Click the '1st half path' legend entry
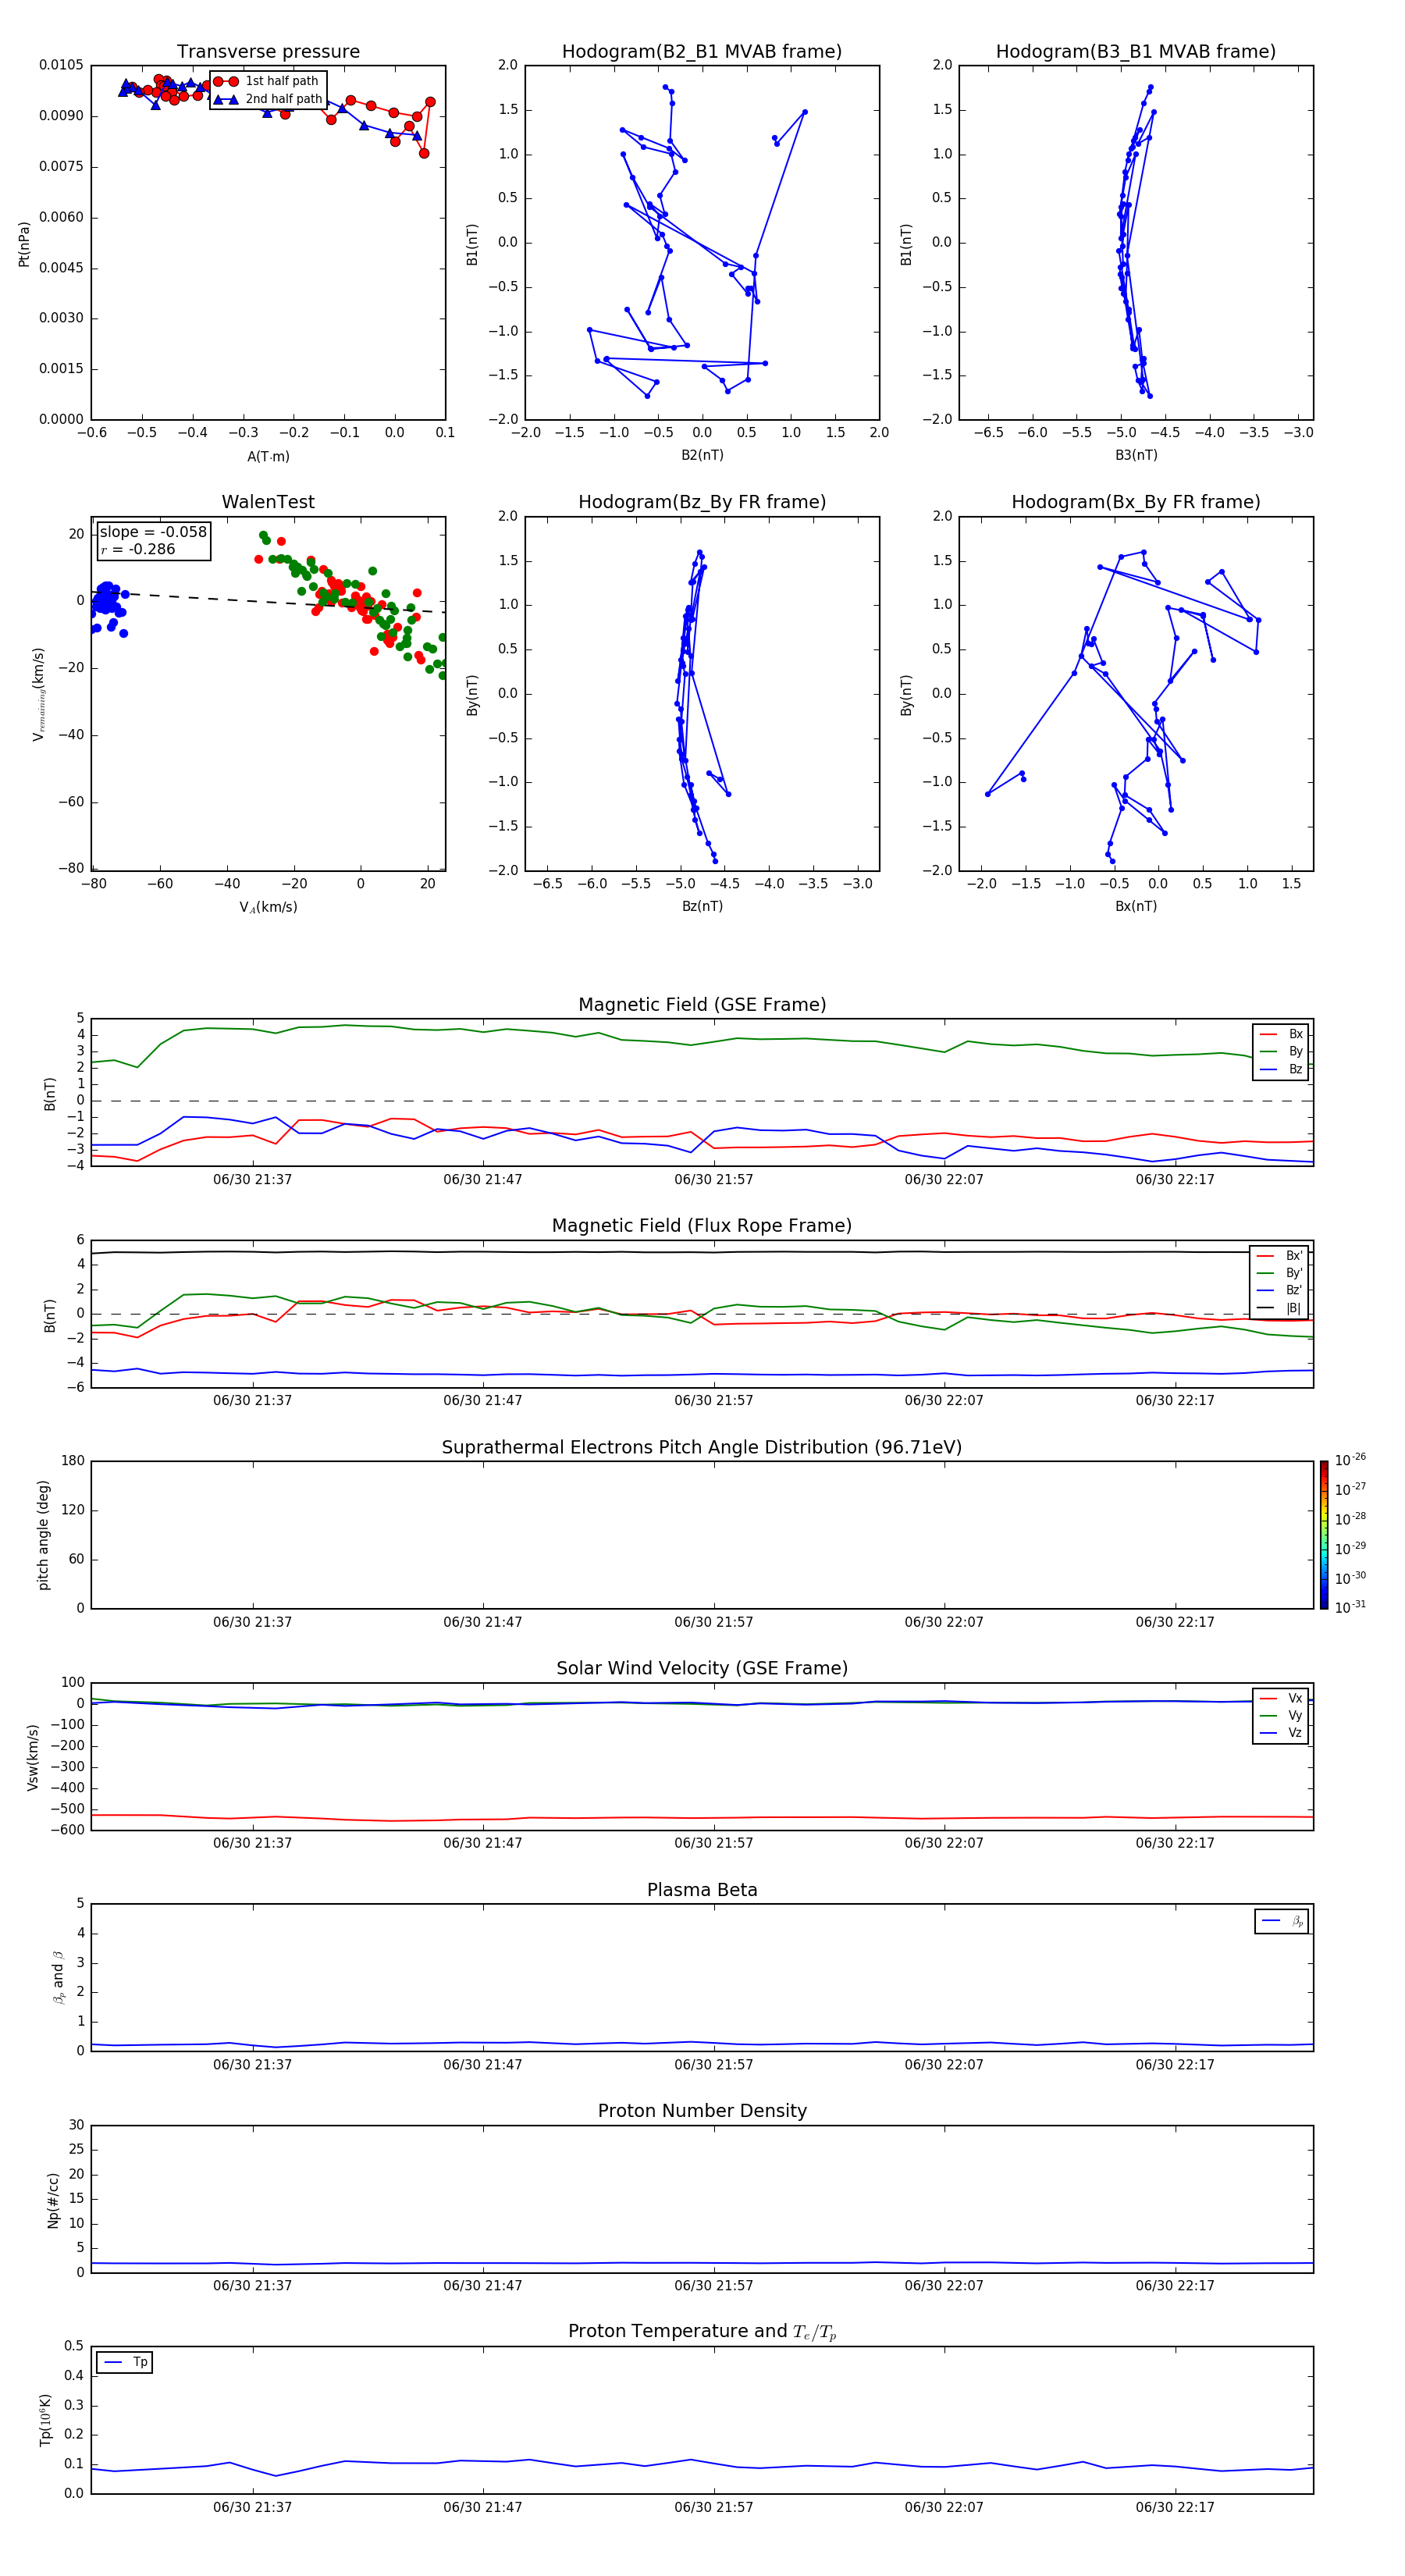The height and width of the screenshot is (2576, 1405). [x=267, y=81]
